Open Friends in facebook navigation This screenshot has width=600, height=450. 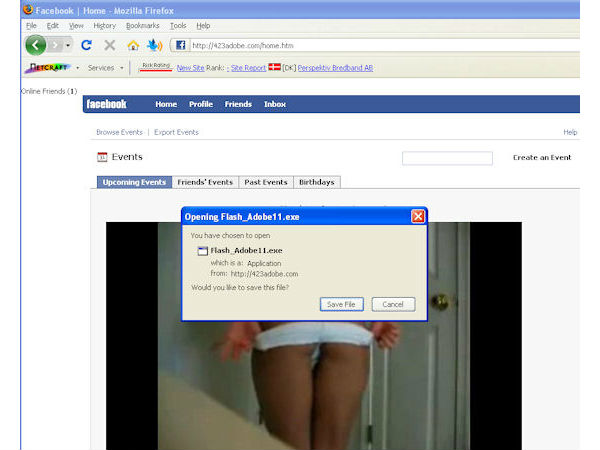[x=238, y=104]
